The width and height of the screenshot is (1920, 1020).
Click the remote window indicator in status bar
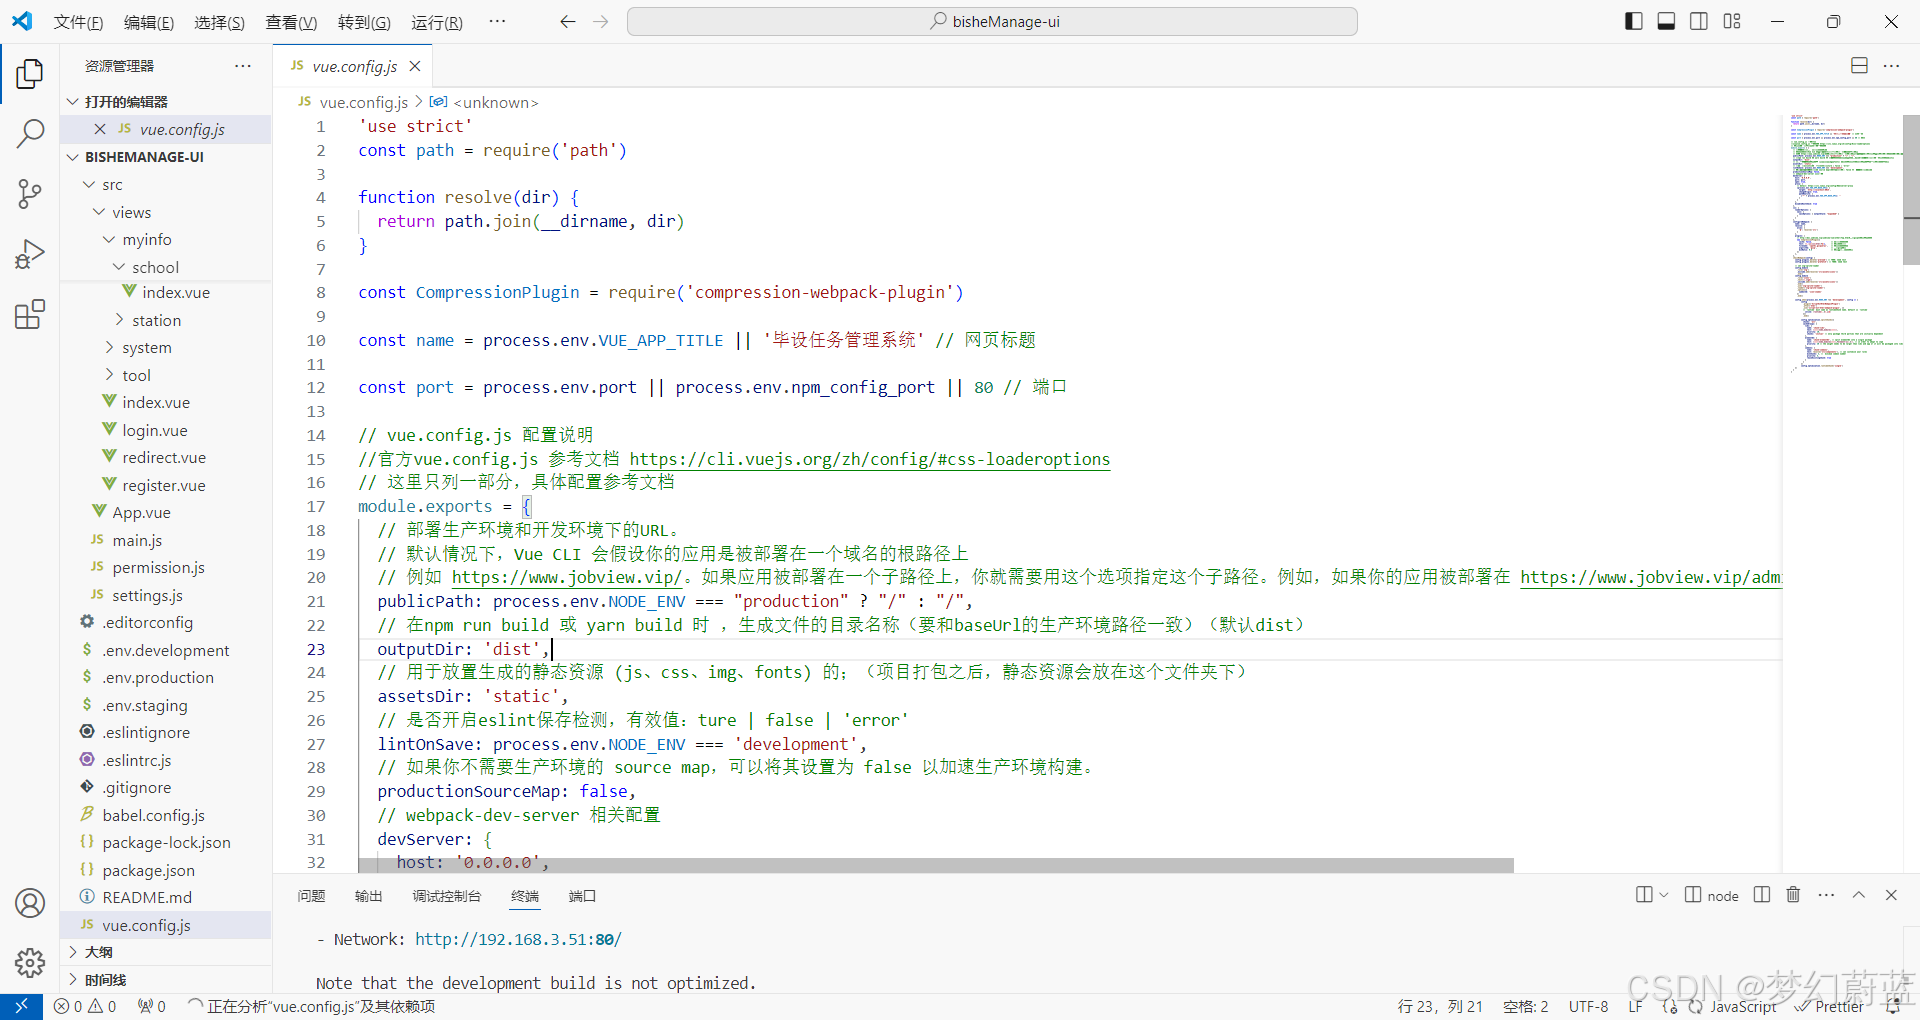[21, 1006]
